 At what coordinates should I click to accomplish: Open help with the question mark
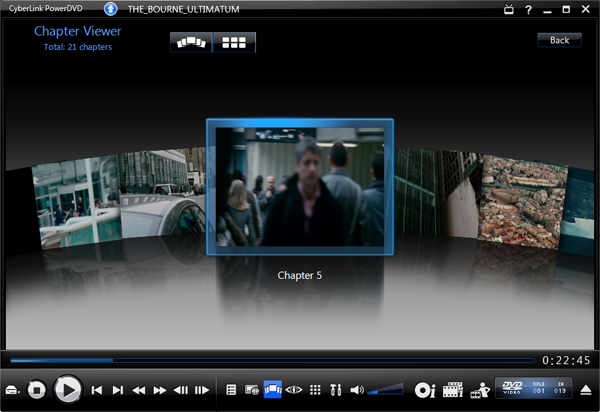point(528,10)
